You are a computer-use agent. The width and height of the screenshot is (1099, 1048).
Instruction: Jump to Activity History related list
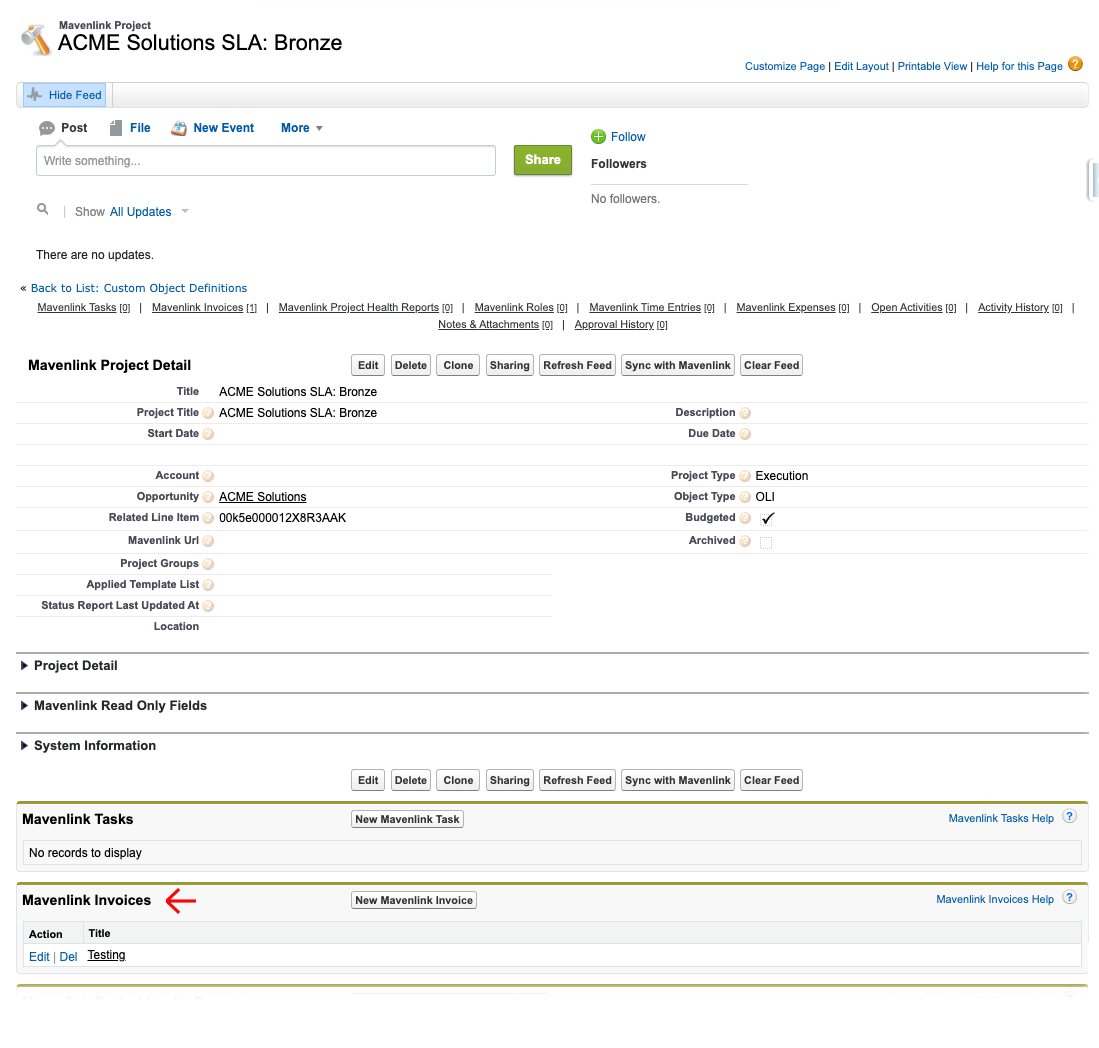1013,308
